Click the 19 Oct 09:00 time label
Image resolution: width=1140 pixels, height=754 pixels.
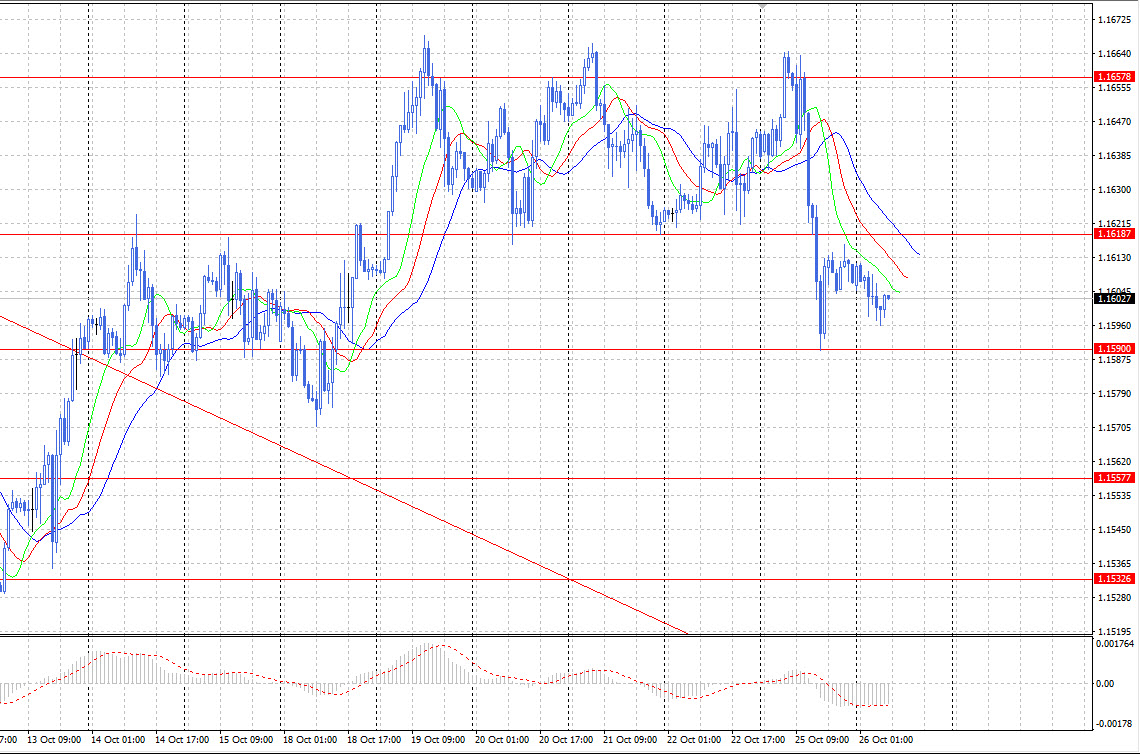click(438, 739)
